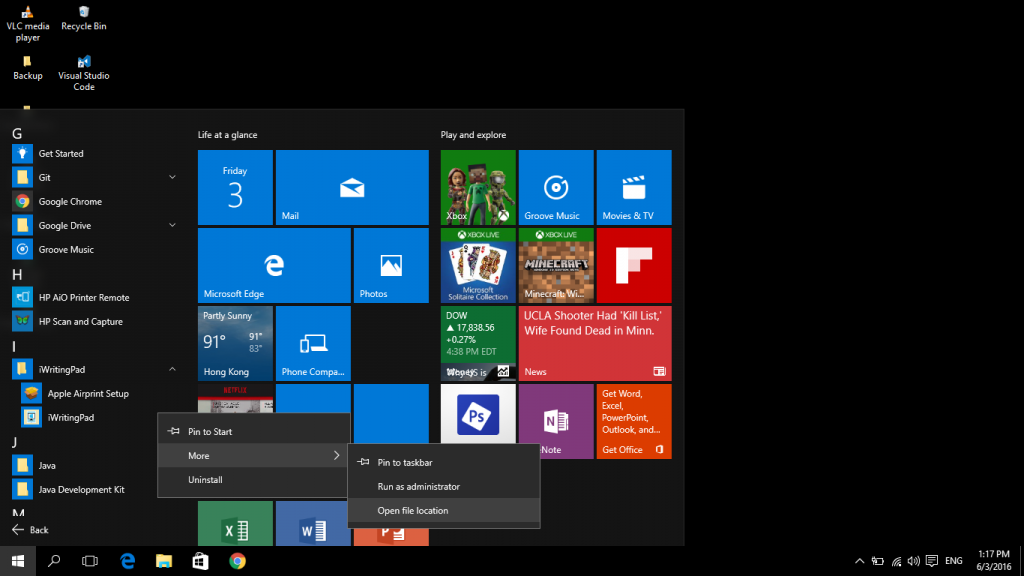
Task: Click Uninstall in the context menu
Action: tap(205, 480)
